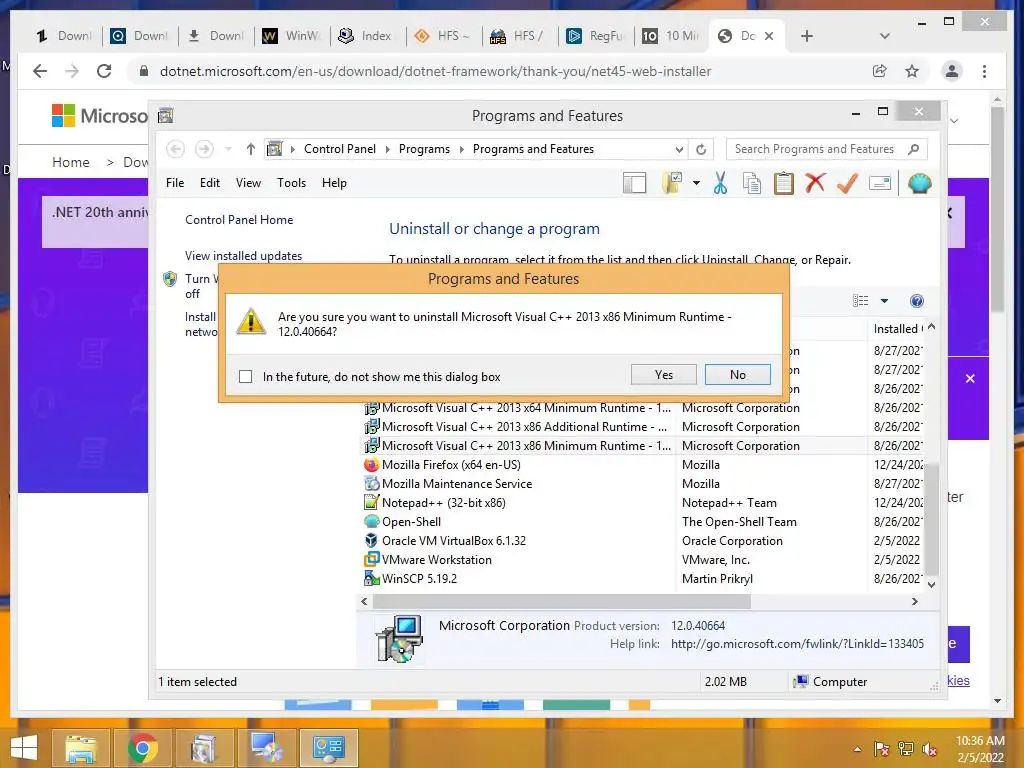Click the Rename toolbar icon next to checkmark
Viewport: 1024px width, 768px height.
[x=880, y=184]
